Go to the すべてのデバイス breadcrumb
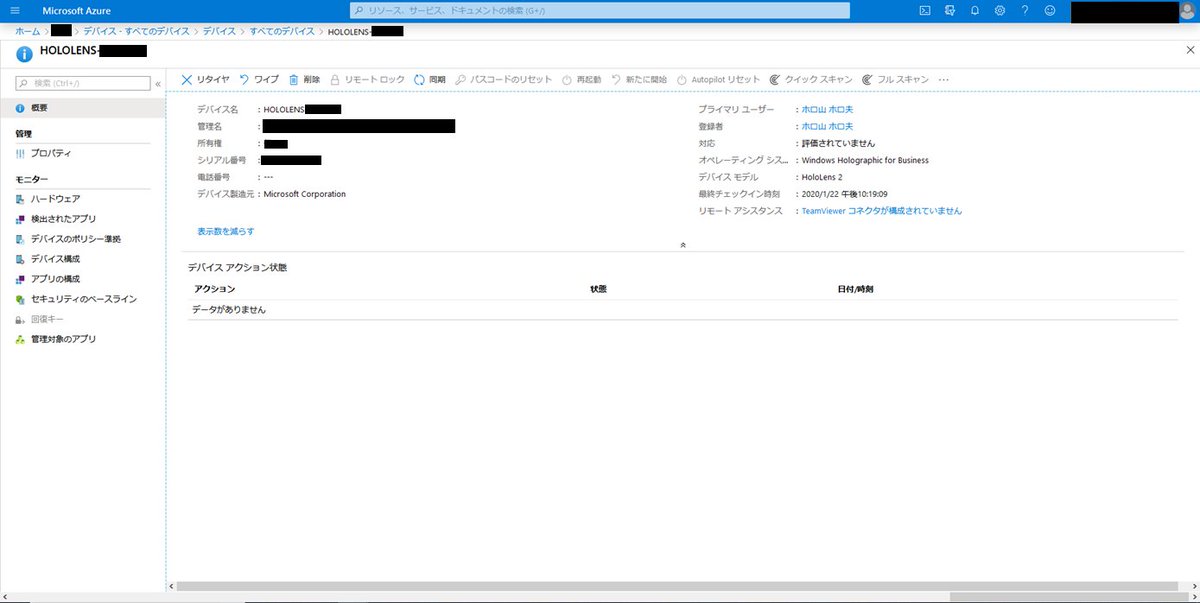The height and width of the screenshot is (603, 1200). tap(282, 32)
